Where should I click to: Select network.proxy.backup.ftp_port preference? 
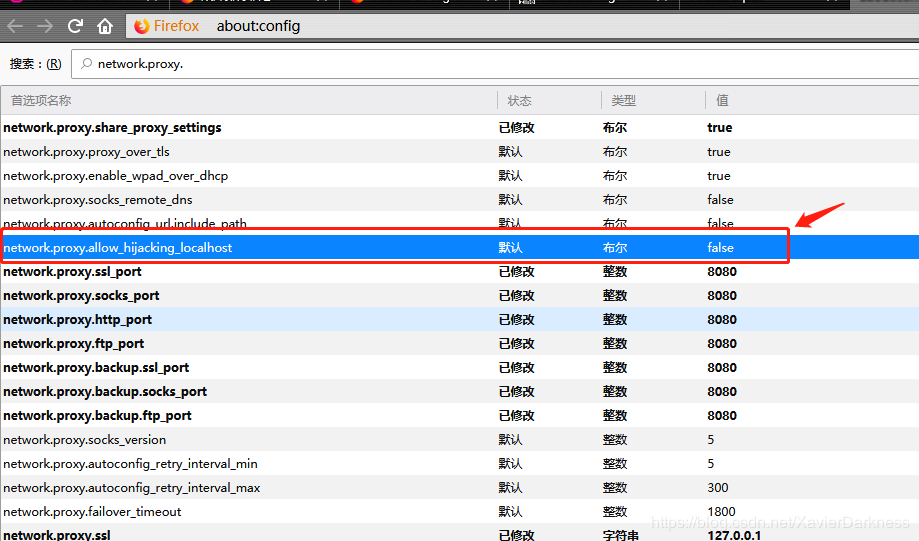pos(460,416)
